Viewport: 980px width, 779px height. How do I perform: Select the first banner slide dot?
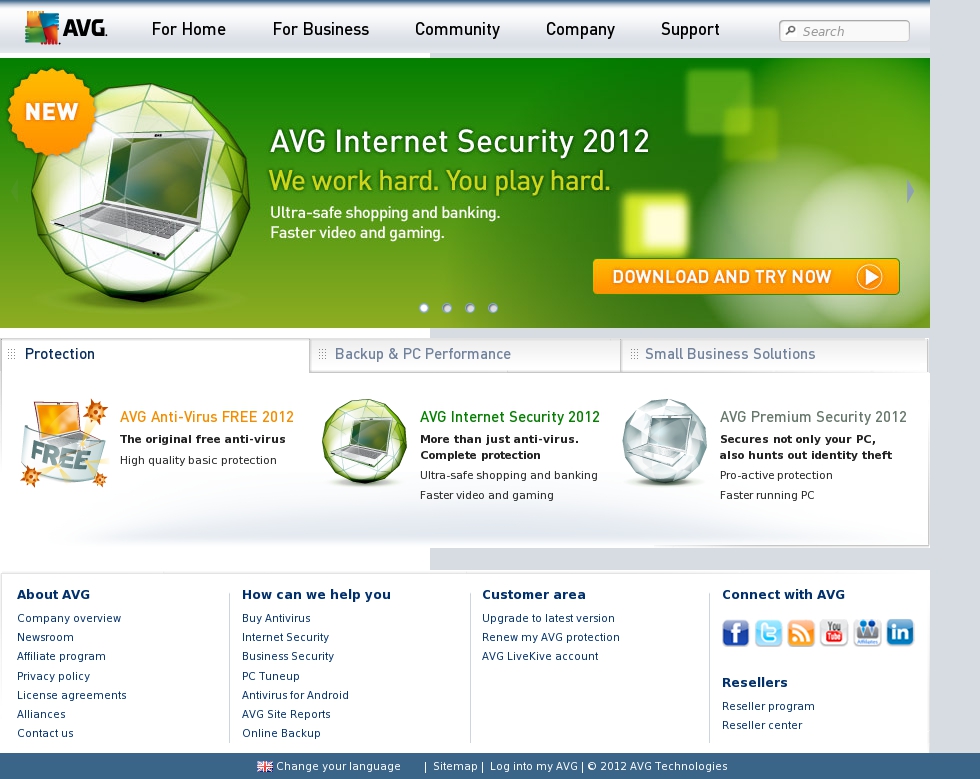click(x=424, y=308)
